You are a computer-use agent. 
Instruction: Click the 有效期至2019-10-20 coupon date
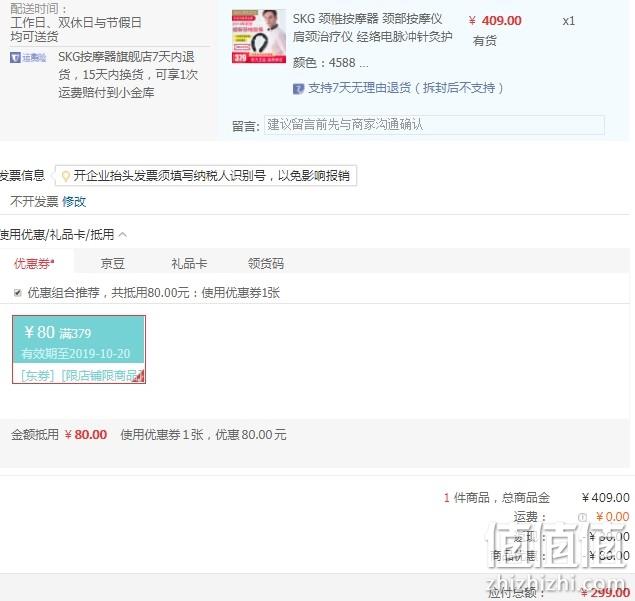(x=76, y=354)
